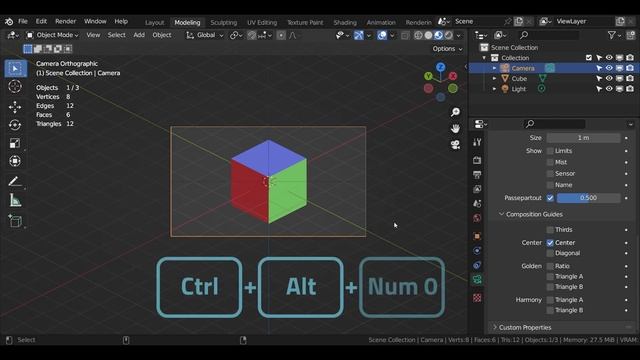Open the Render properties tab
This screenshot has height=360, width=640.
(477, 160)
